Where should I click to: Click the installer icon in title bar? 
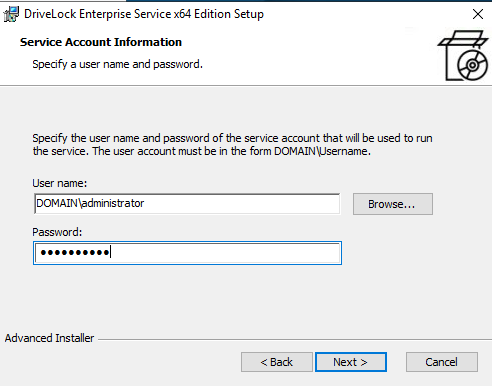click(11, 14)
